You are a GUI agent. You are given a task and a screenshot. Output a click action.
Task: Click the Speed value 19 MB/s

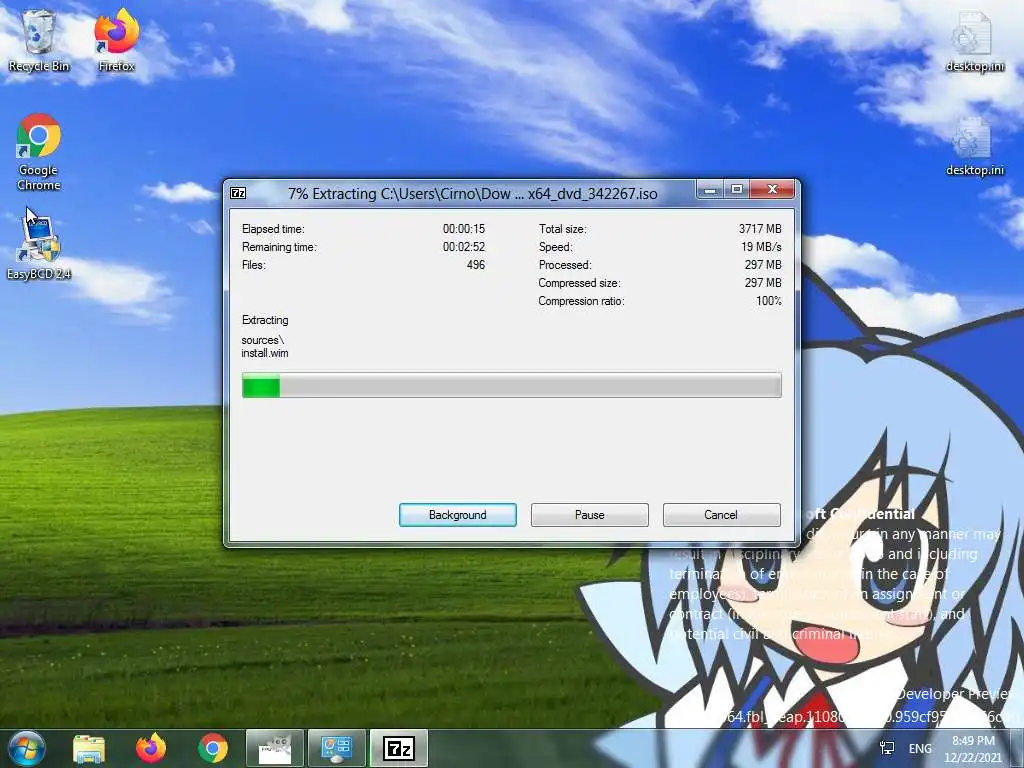pyautogui.click(x=761, y=247)
